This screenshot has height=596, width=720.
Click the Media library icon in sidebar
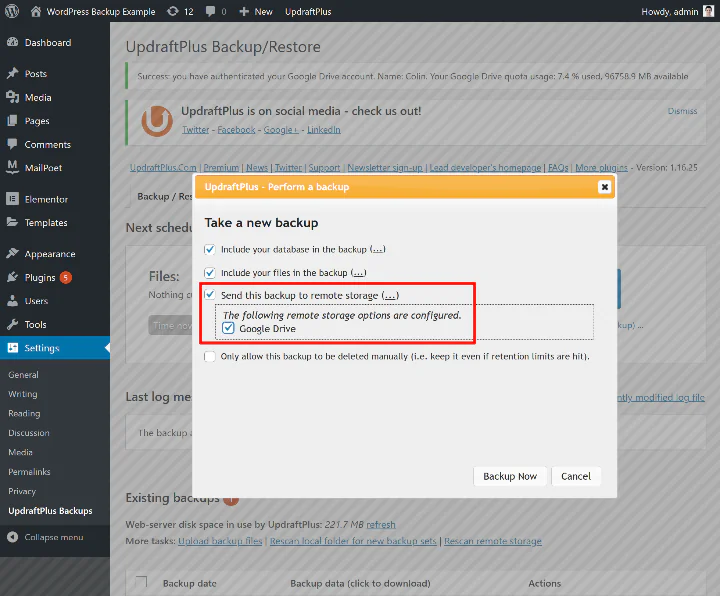click(x=12, y=97)
